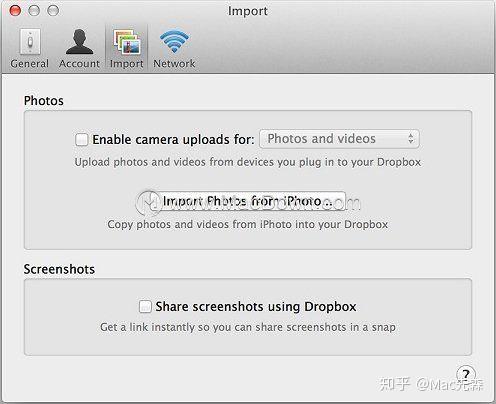This screenshot has width=496, height=404.
Task: Select the Account silhouette icon
Action: [x=79, y=42]
